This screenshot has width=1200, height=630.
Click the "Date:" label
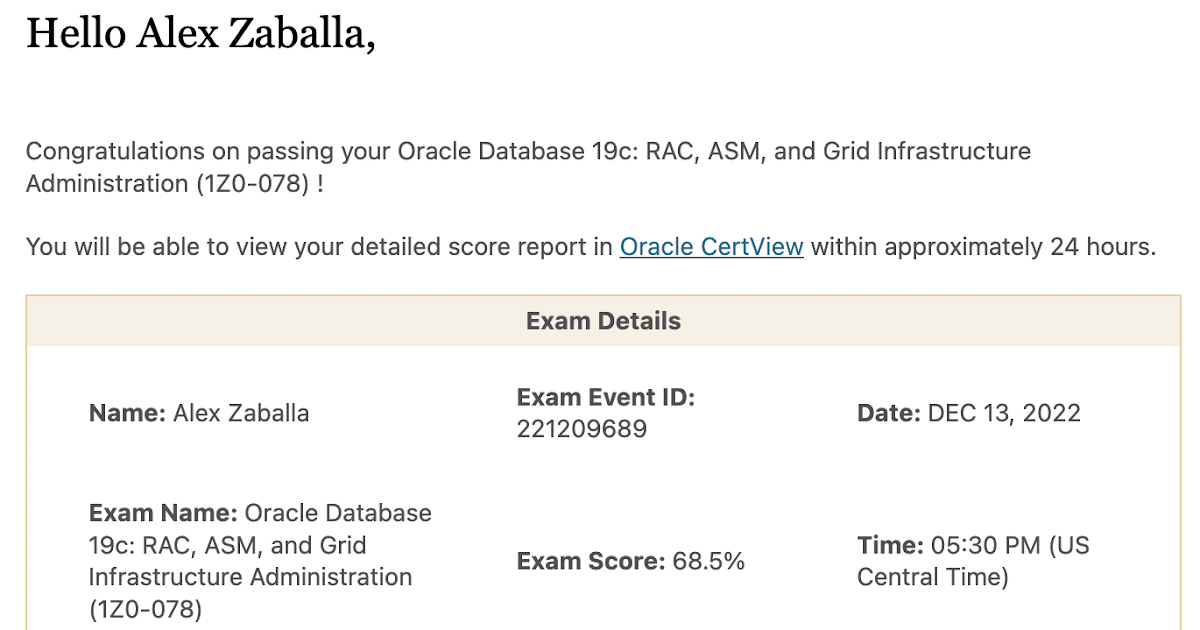tap(888, 413)
